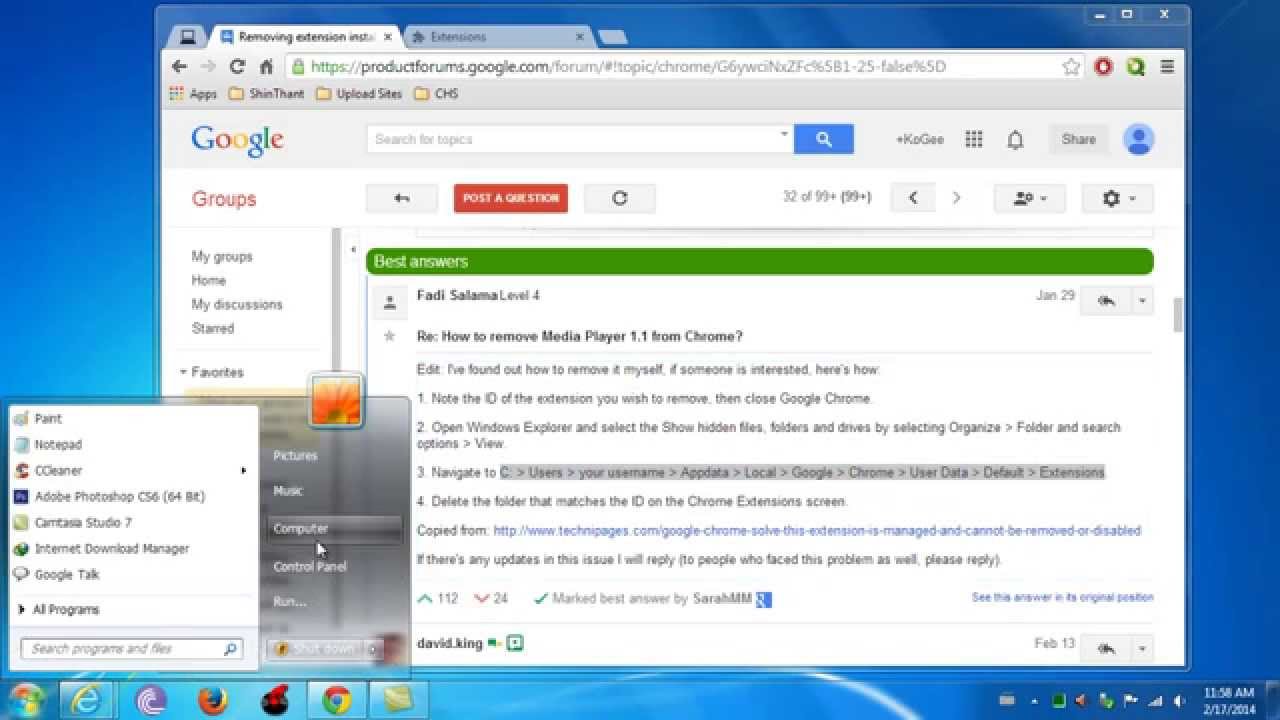The image size is (1280, 720).
Task: Open Internet Explorer from the taskbar
Action: pos(87,700)
